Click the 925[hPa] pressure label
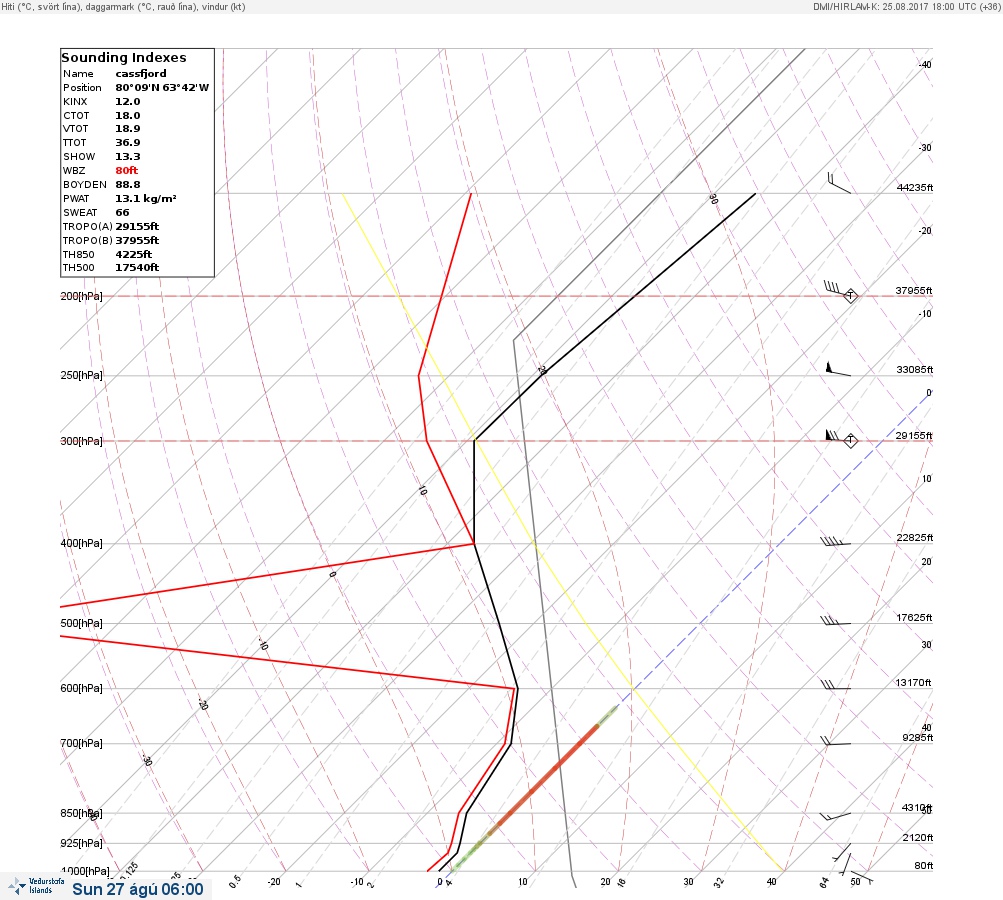Screen dimensions: 1003x900 point(81,843)
